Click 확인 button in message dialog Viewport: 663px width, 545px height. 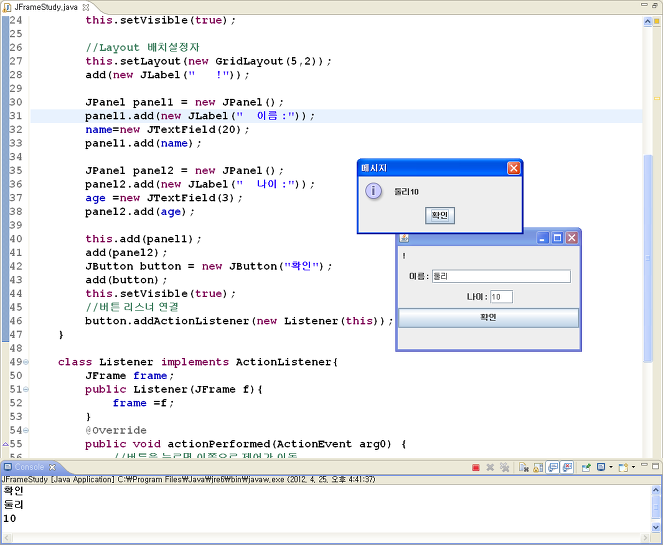pyautogui.click(x=440, y=215)
